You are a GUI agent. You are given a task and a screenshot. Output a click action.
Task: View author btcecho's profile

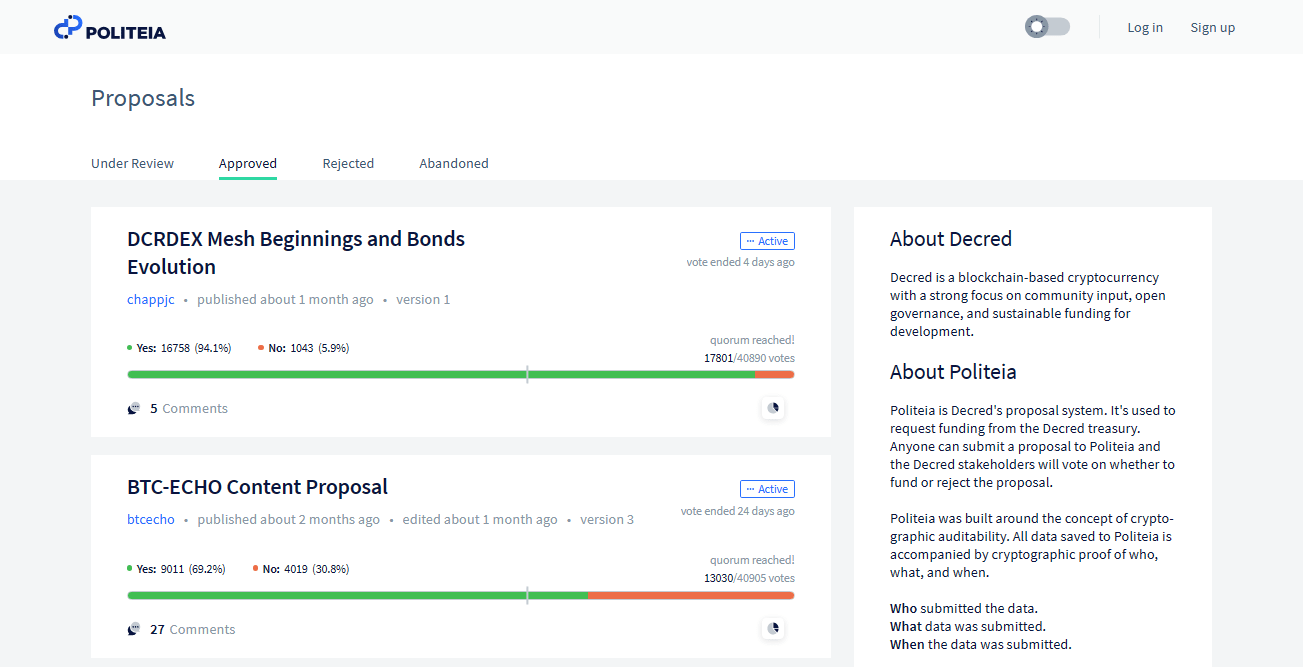pyautogui.click(x=151, y=519)
